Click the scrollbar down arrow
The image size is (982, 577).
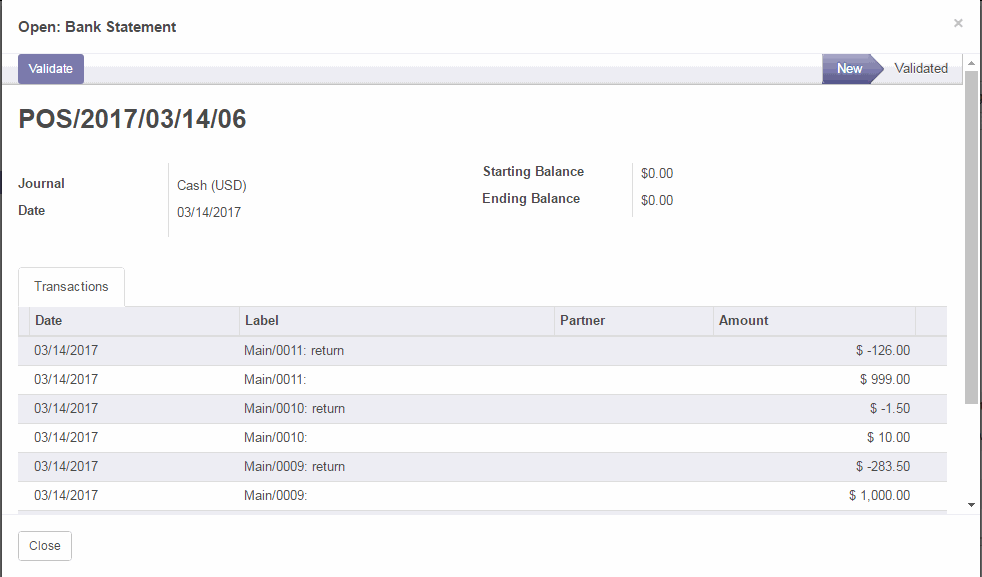pos(972,506)
